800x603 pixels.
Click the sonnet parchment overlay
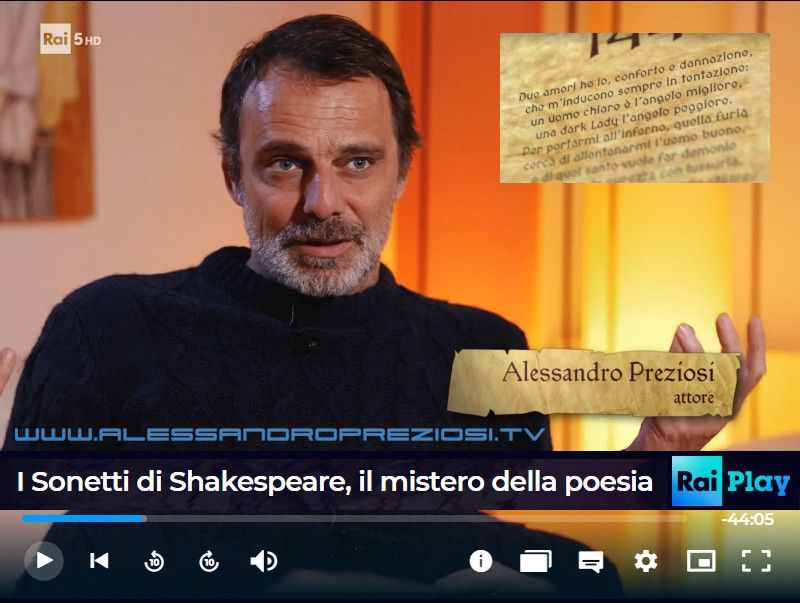(635, 108)
